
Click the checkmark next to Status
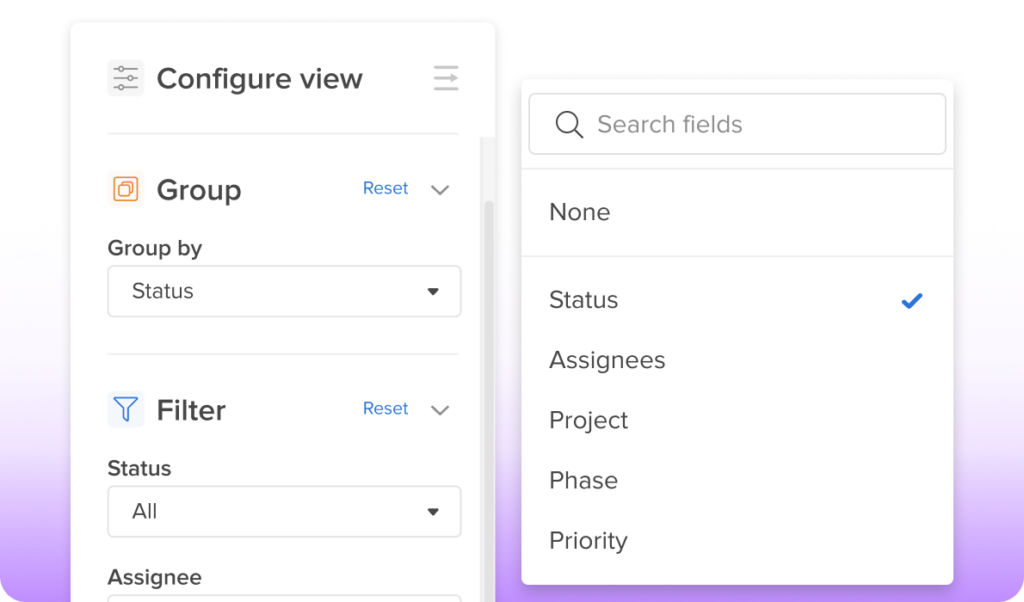click(x=911, y=300)
